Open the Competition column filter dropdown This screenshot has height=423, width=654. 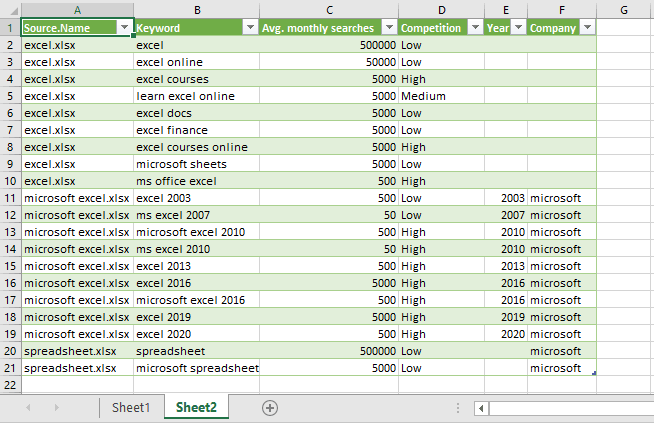tap(475, 28)
